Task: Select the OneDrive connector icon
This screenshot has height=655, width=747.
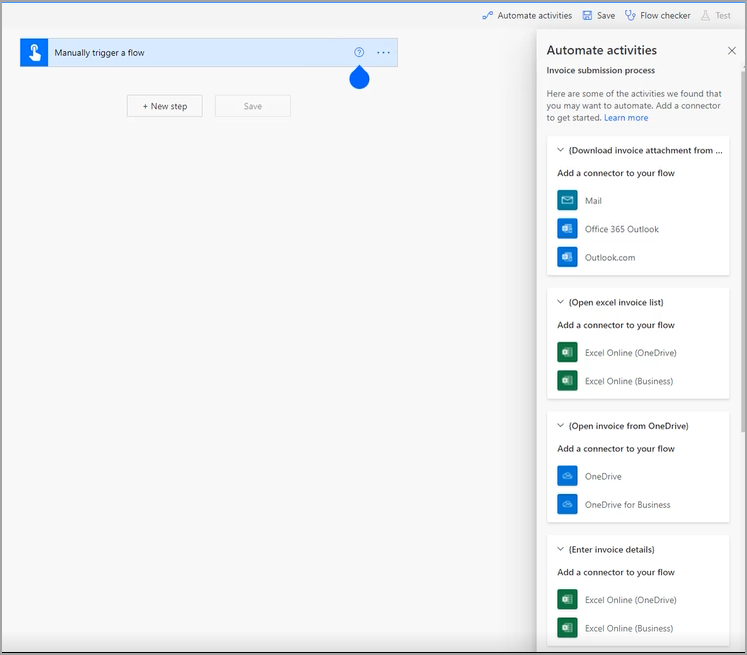Action: point(567,476)
